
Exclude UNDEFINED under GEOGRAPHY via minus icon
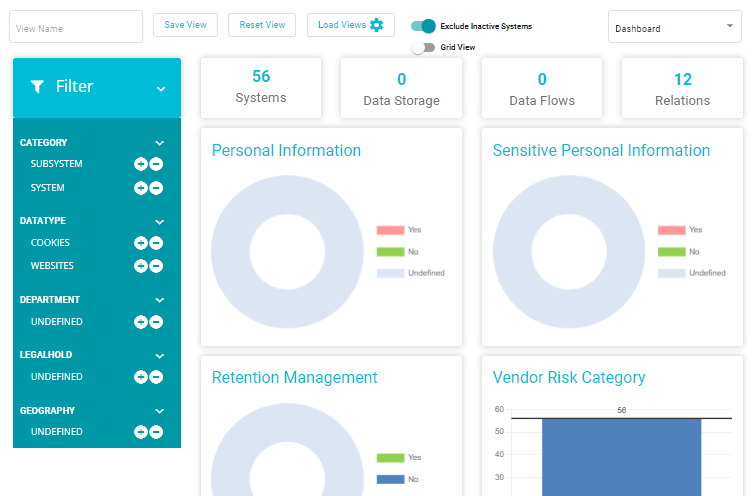156,432
